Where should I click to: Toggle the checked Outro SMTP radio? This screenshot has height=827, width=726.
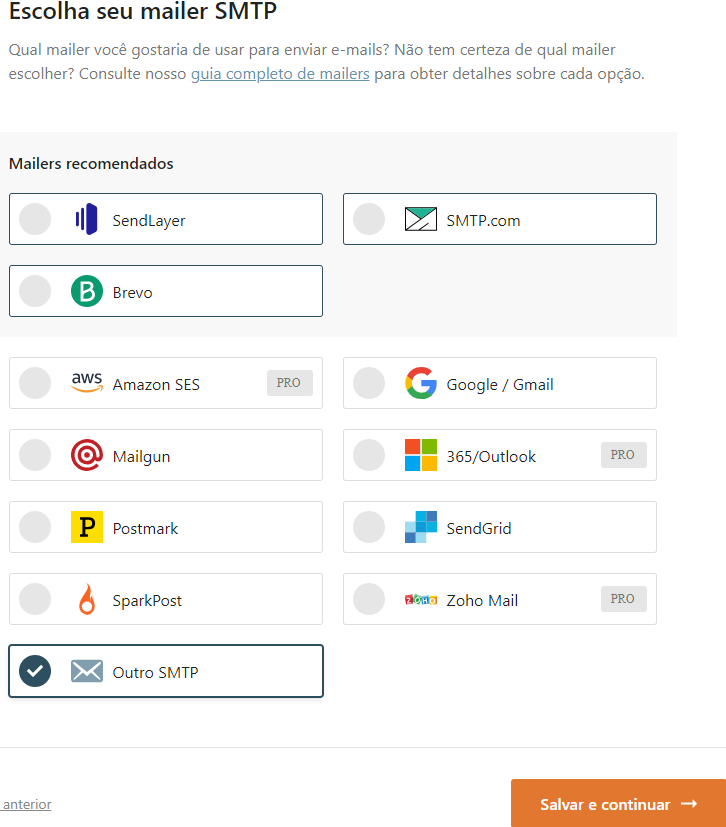pyautogui.click(x=35, y=671)
